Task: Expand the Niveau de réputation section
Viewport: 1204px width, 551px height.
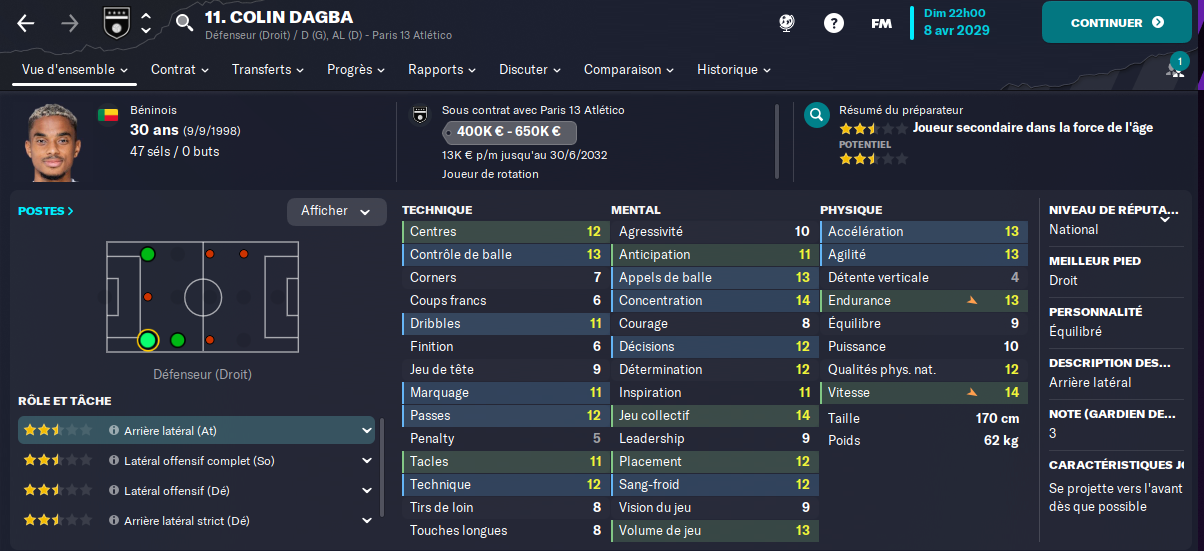Action: point(1164,219)
